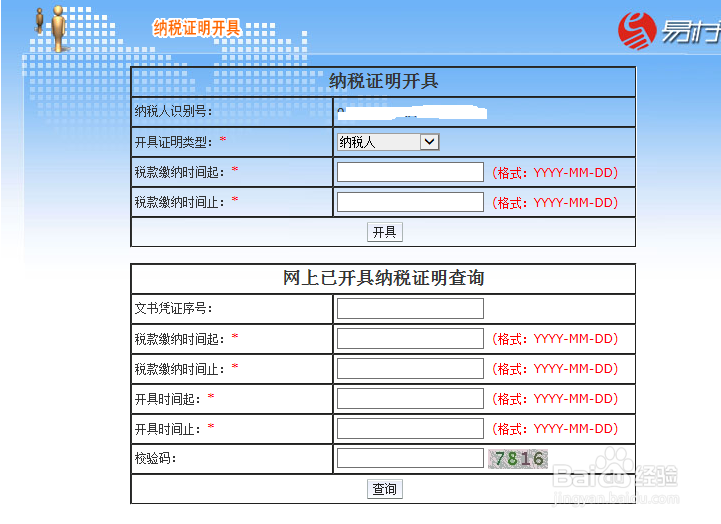Click the golden figure icon in the header

tap(58, 28)
